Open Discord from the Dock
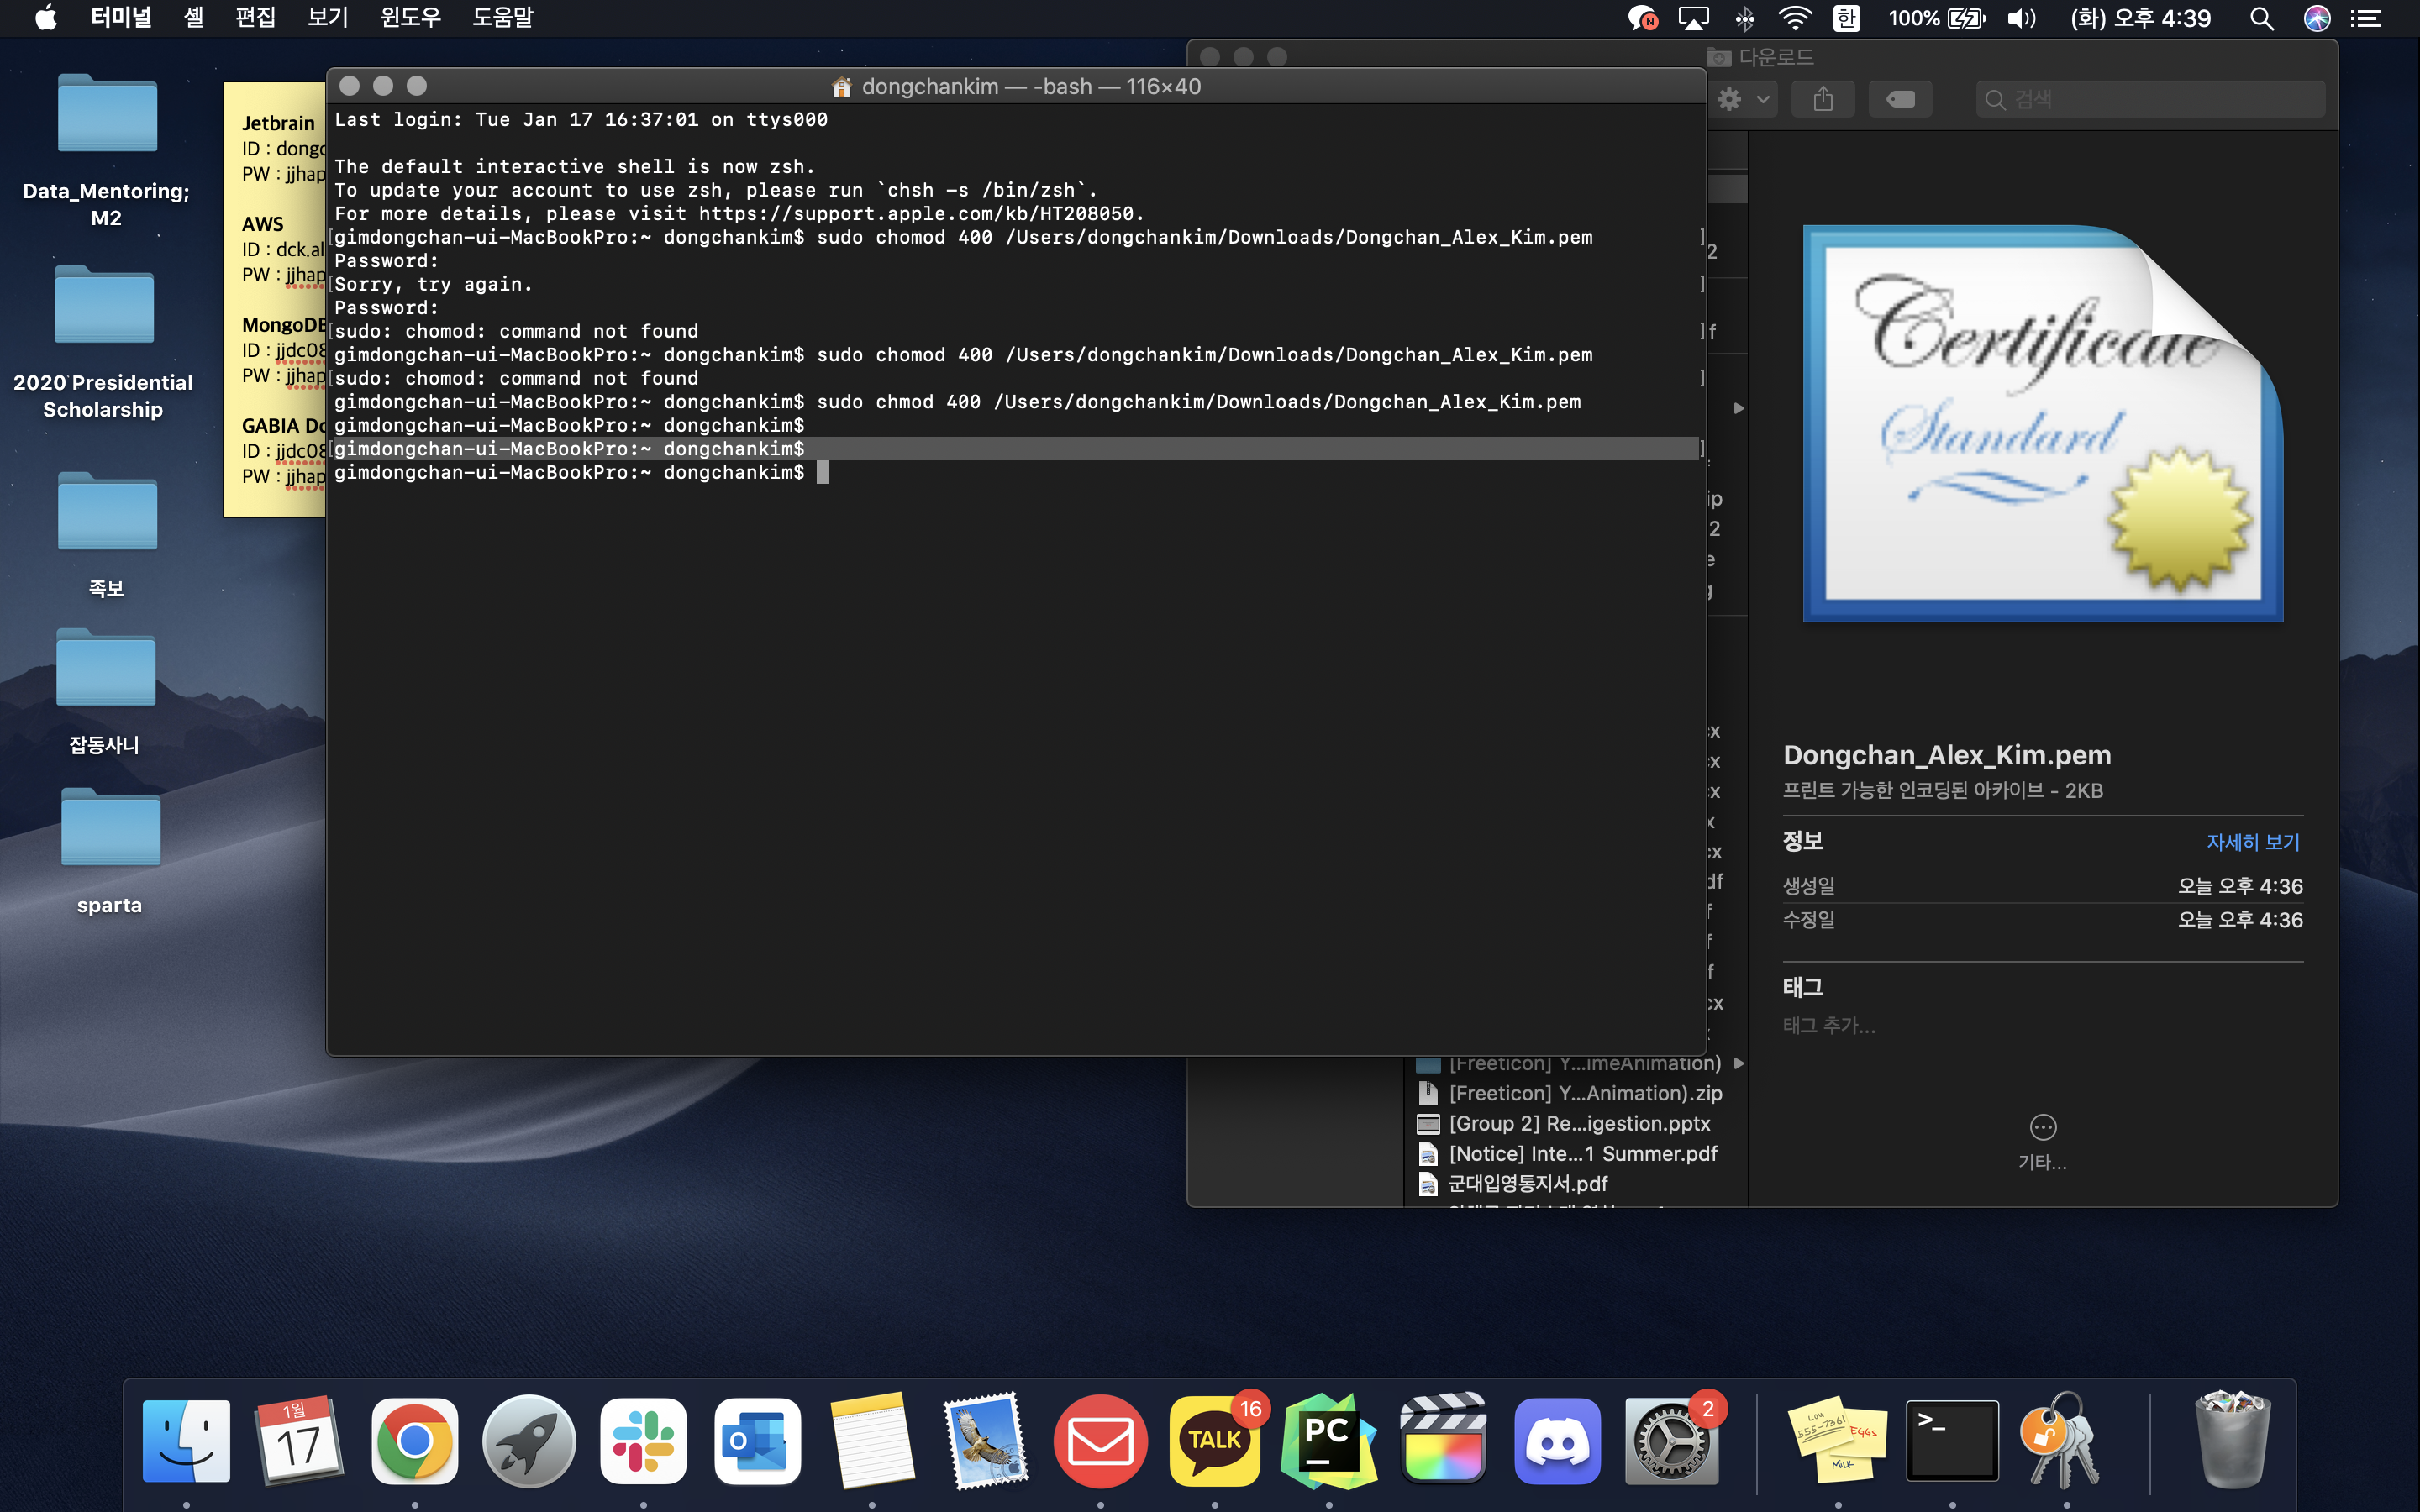The height and width of the screenshot is (1512, 2420). click(1557, 1440)
